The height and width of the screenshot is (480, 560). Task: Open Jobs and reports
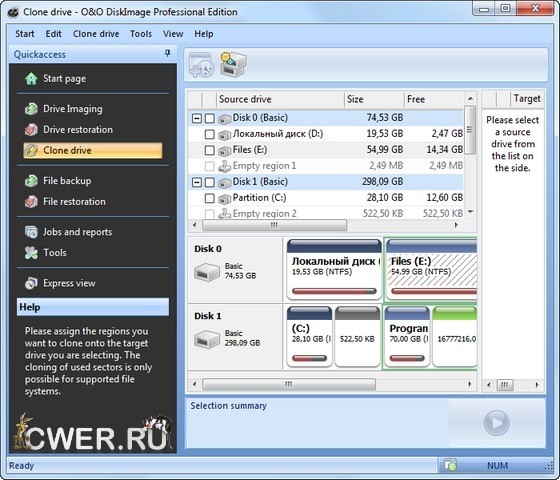tap(78, 232)
